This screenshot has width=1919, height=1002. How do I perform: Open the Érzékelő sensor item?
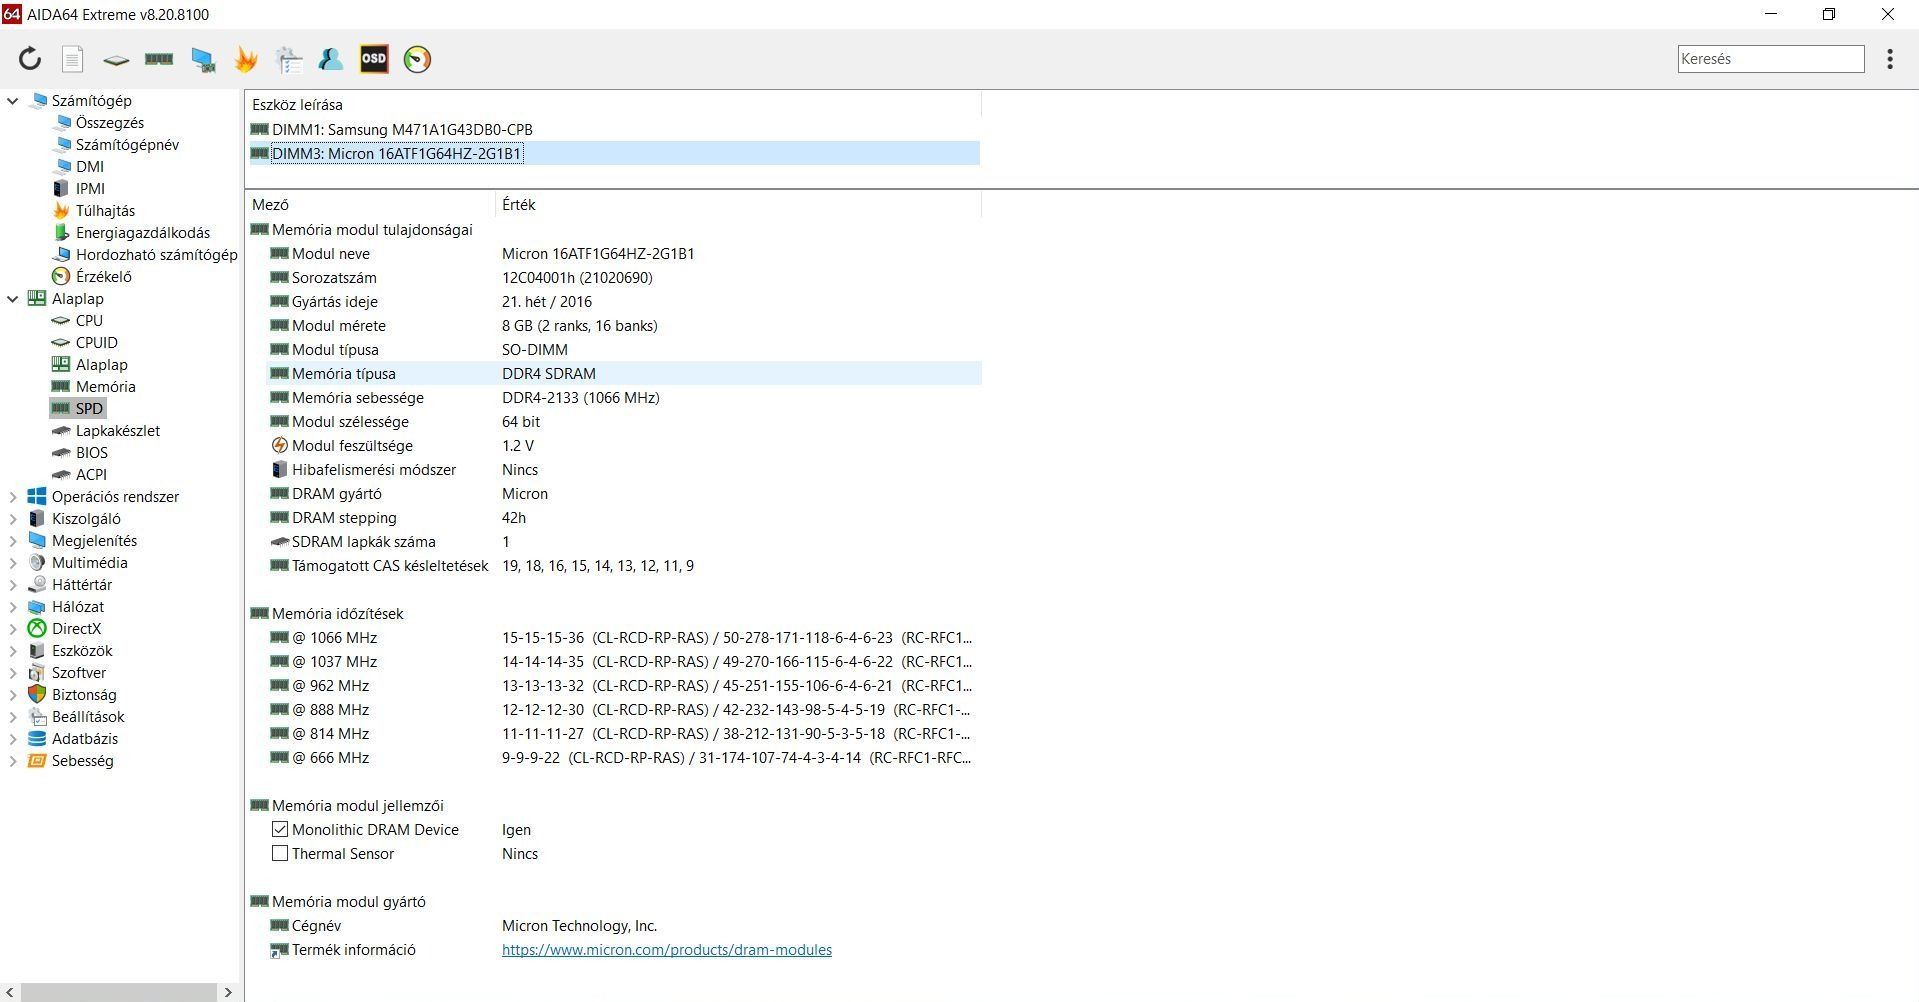pyautogui.click(x=104, y=277)
